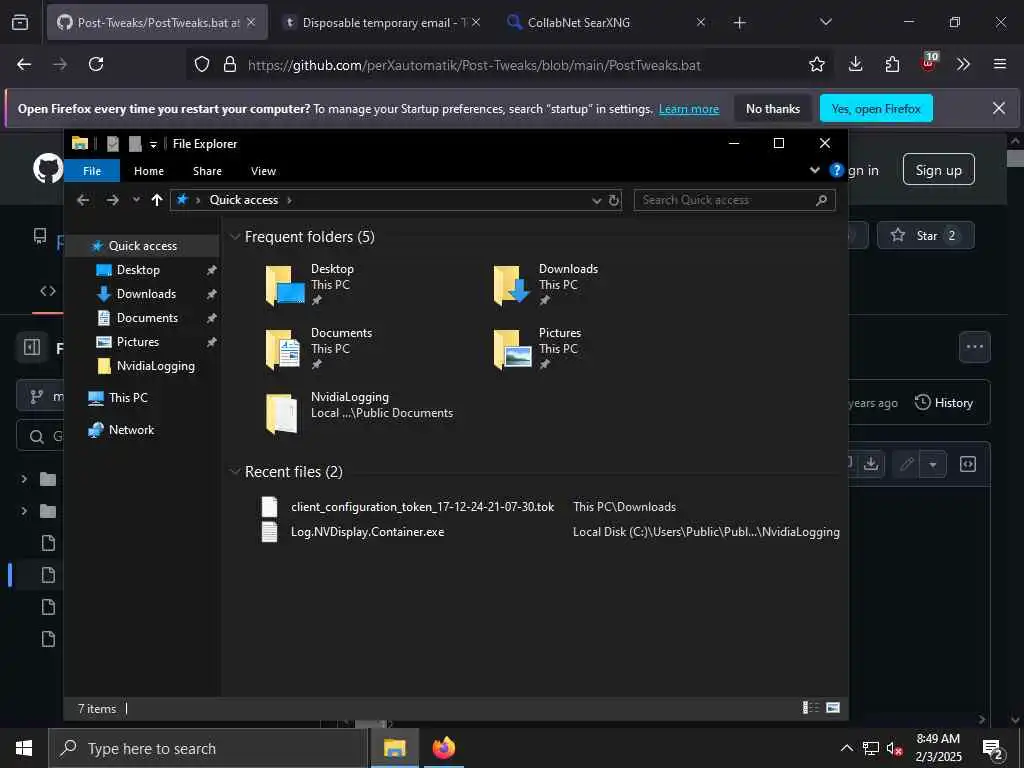Open the View ribbon tab
Viewport: 1024px width, 768px height.
pos(263,170)
